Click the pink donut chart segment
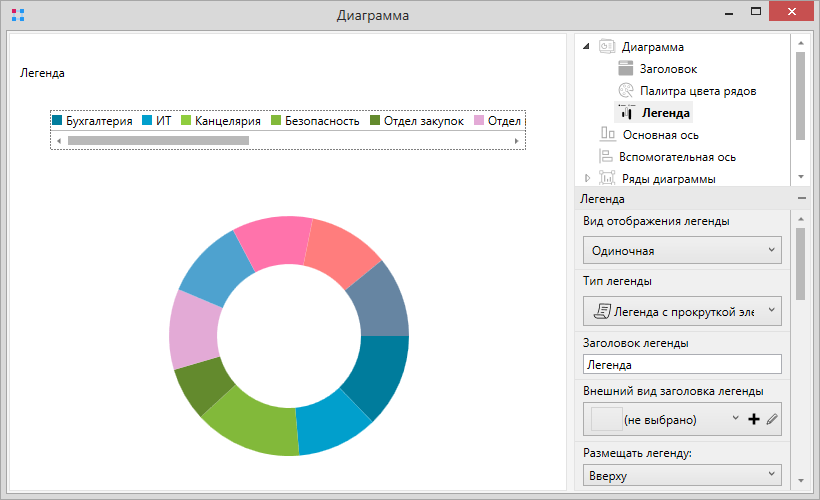The height and width of the screenshot is (500, 820). (x=268, y=243)
